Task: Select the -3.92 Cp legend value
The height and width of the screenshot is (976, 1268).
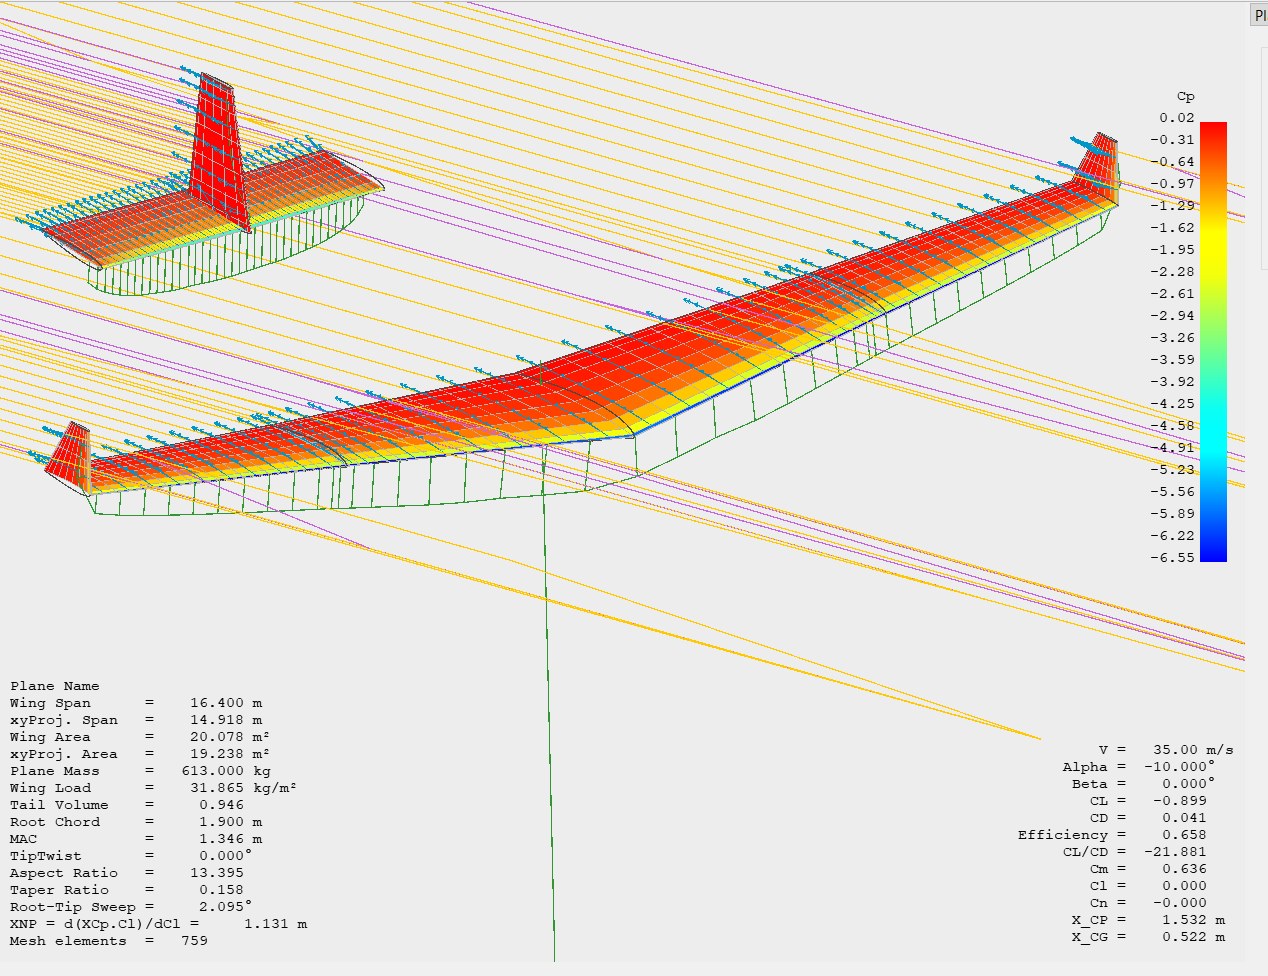Action: pyautogui.click(x=1172, y=382)
